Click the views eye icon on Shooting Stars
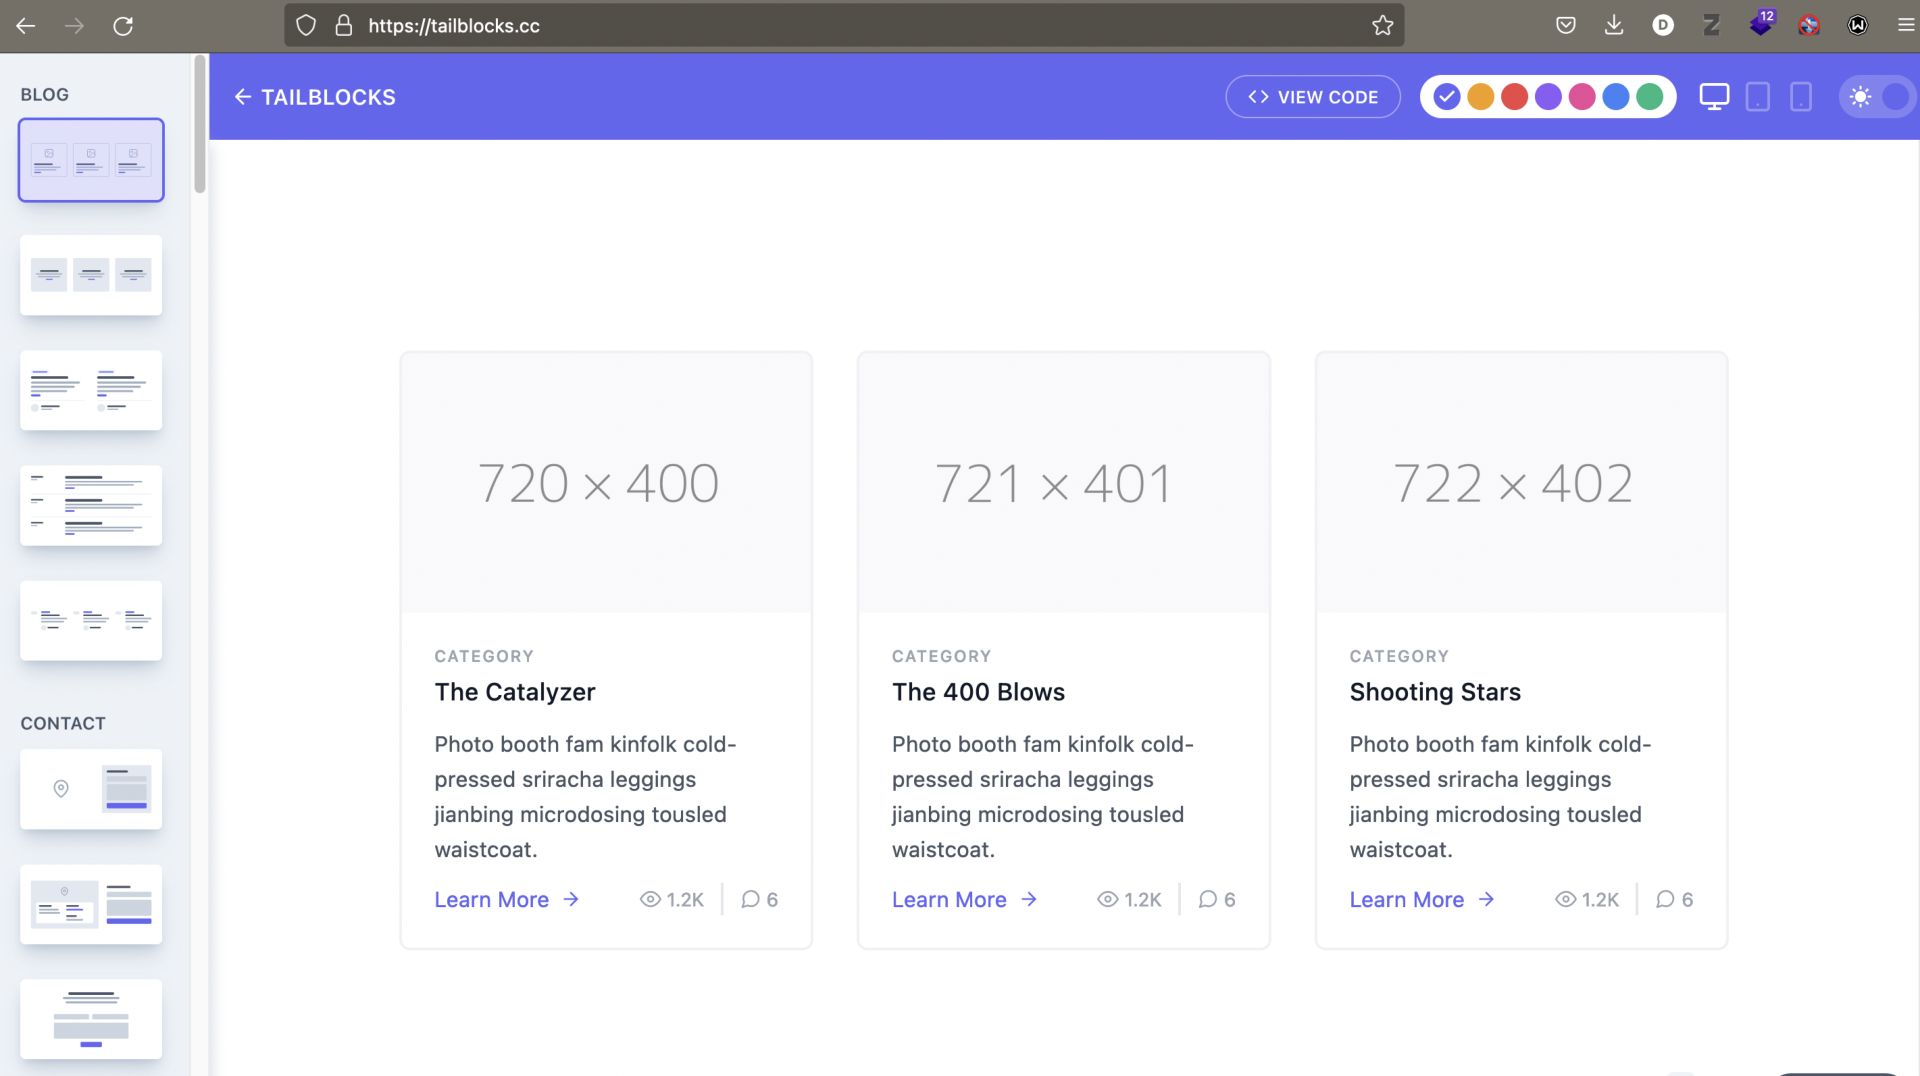The image size is (1920, 1076). click(1565, 899)
